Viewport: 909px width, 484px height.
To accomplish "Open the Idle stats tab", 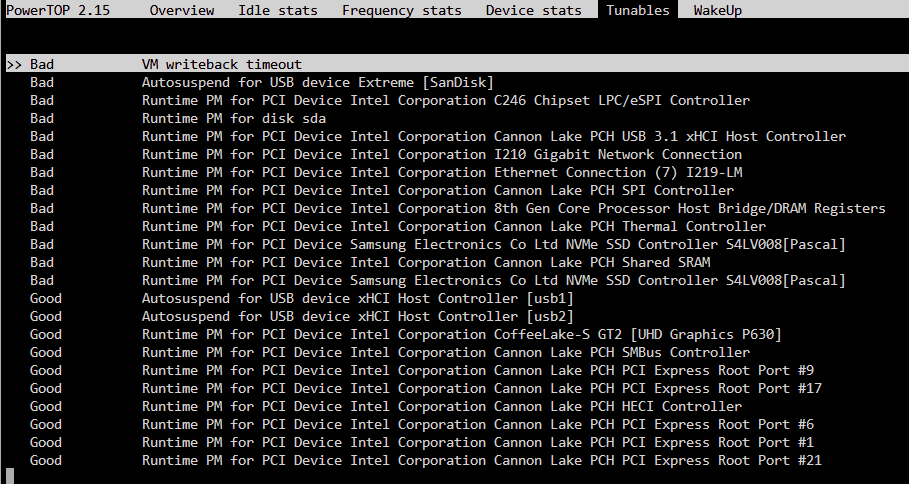I will click(x=277, y=10).
